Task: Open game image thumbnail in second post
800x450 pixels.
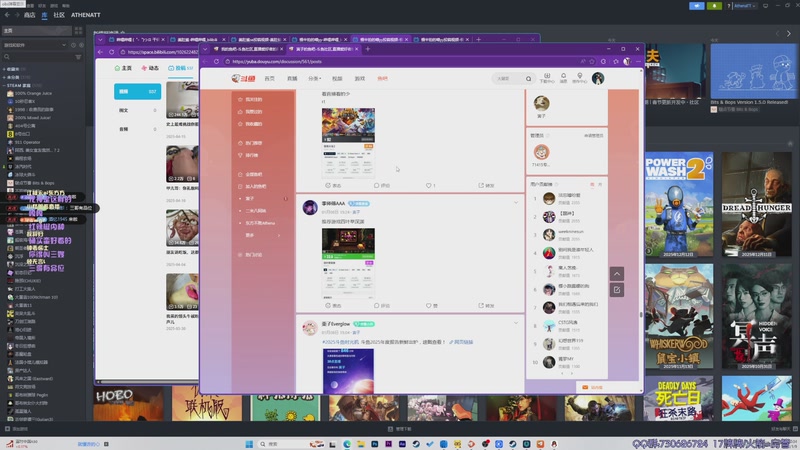Action: coord(348,263)
